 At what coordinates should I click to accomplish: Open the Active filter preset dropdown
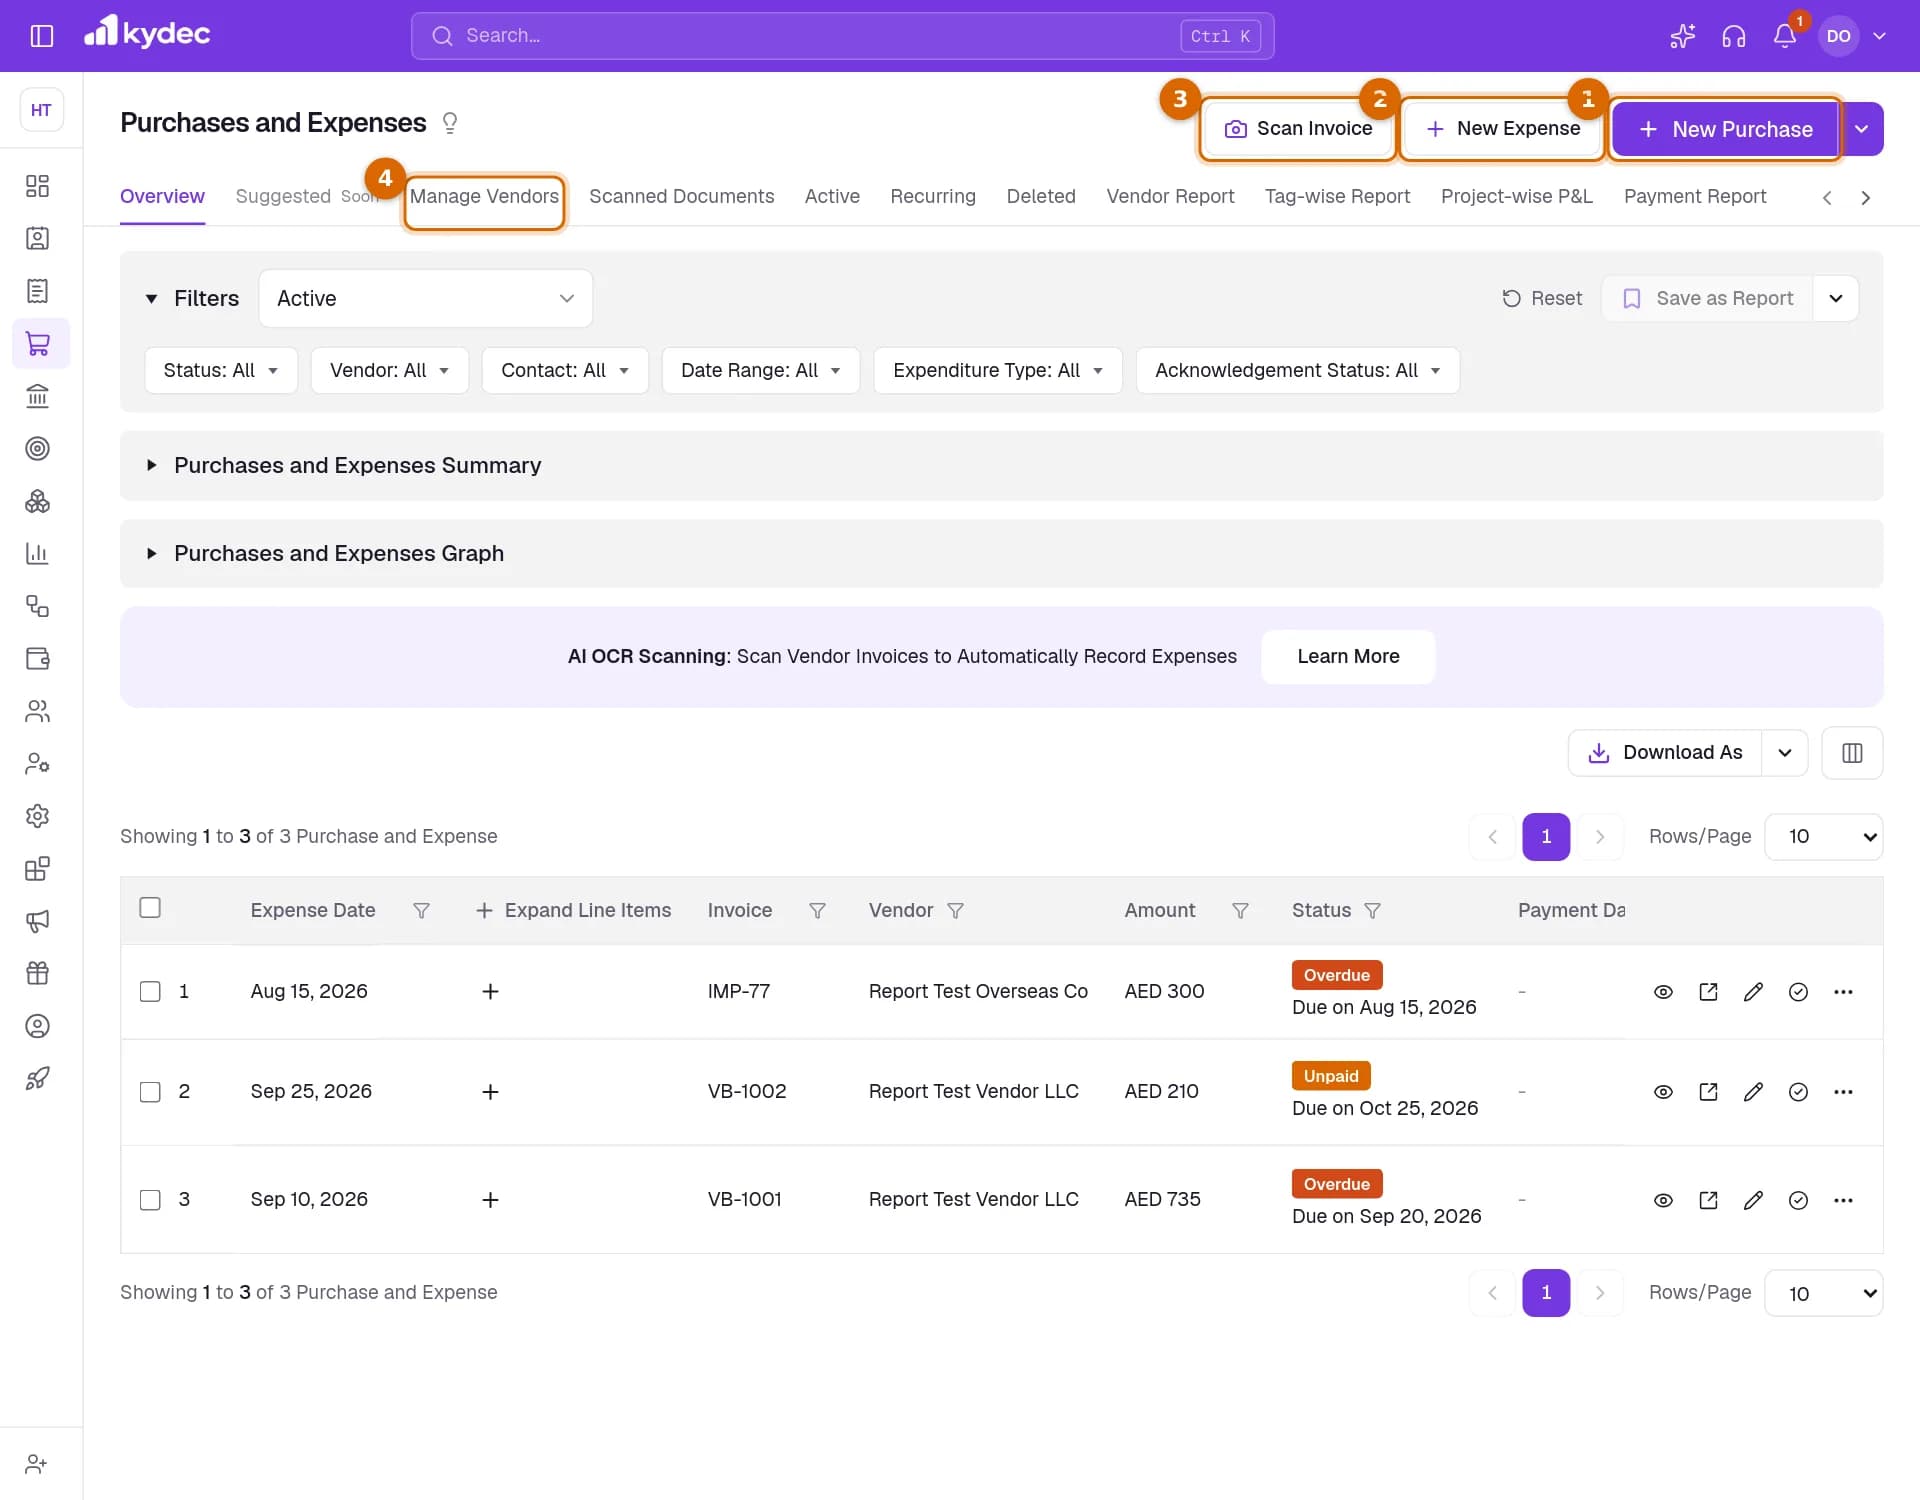point(425,298)
